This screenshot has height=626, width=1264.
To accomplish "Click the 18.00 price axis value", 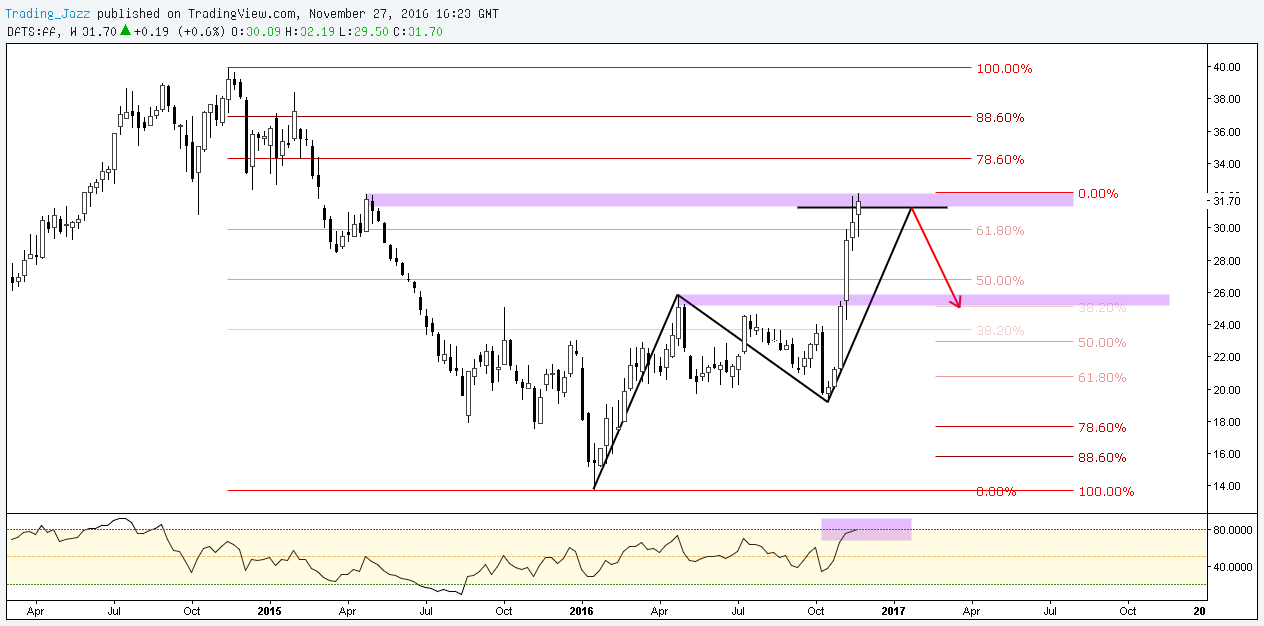I will coord(1227,422).
